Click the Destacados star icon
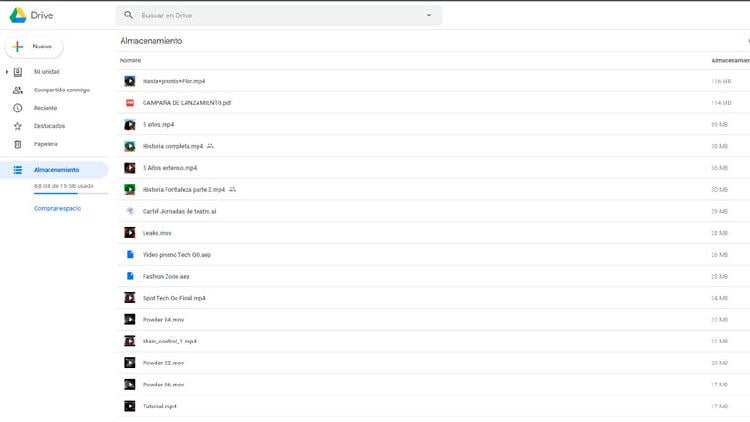 [18, 126]
